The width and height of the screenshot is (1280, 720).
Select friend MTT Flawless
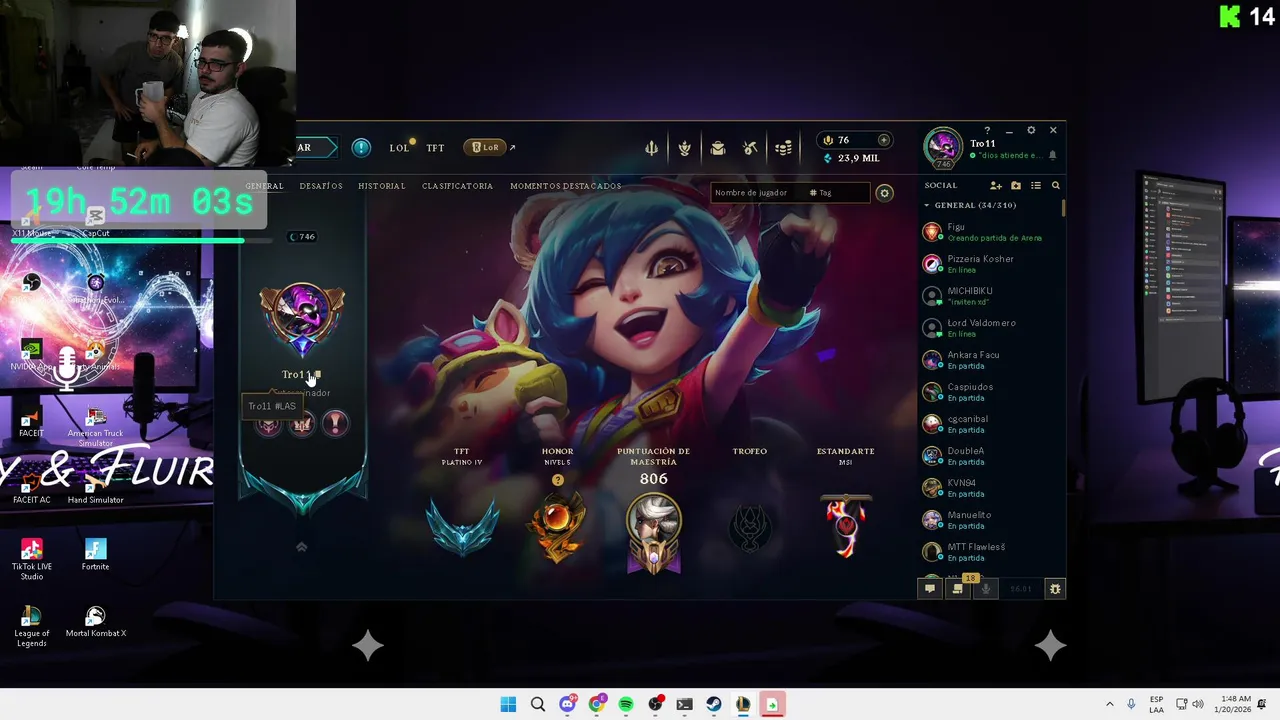(990, 552)
